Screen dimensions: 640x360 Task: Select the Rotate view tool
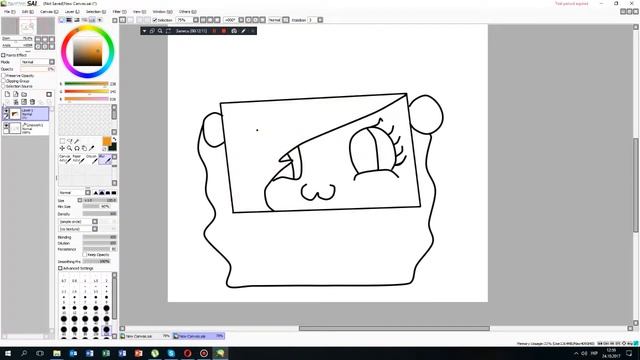(77, 148)
